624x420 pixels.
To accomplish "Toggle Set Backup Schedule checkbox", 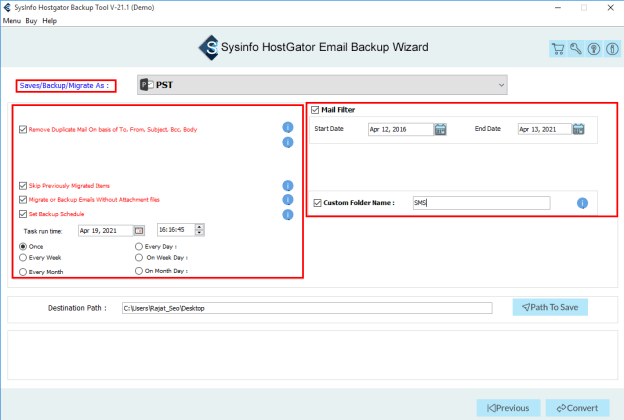I will coord(23,214).
